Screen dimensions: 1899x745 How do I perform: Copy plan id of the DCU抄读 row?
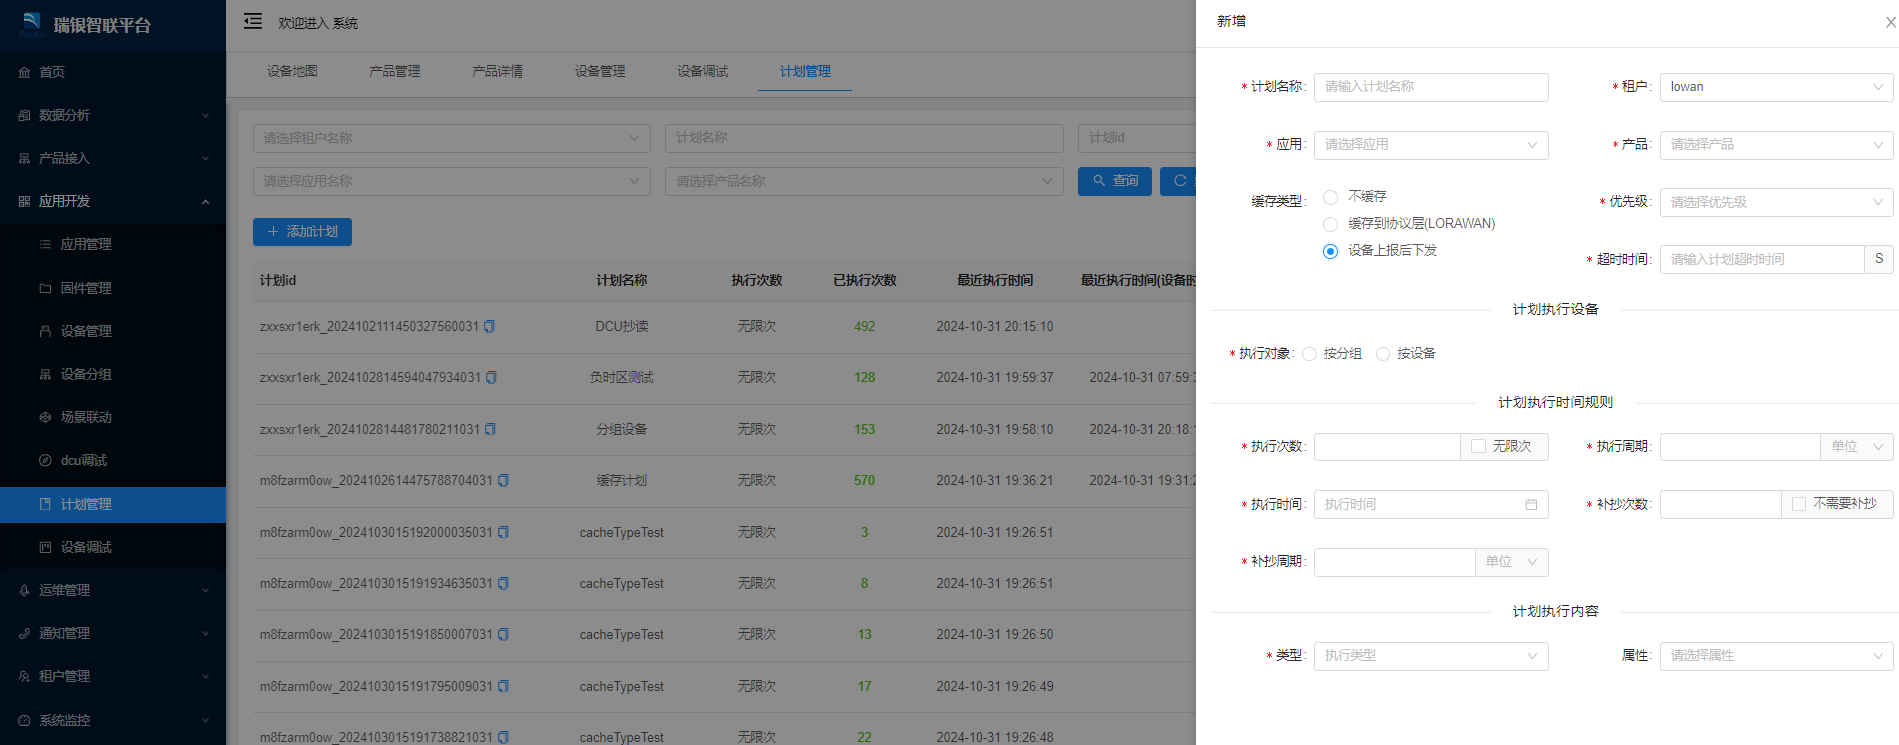tap(490, 326)
